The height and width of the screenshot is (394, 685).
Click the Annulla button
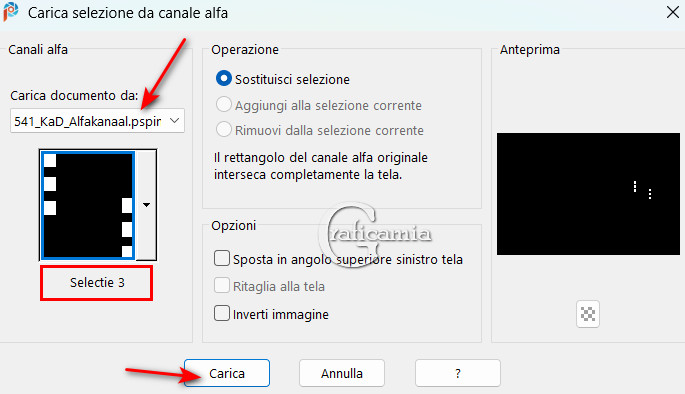pos(342,373)
